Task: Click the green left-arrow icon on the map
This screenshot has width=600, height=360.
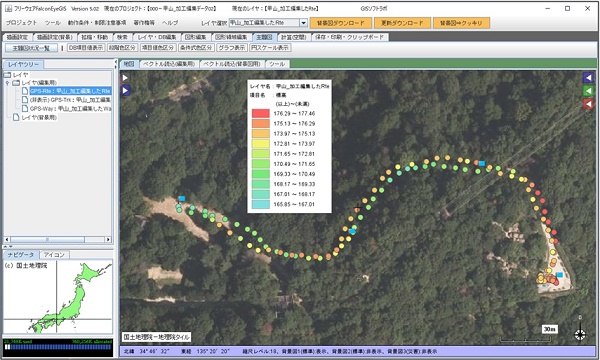Action: (x=588, y=91)
